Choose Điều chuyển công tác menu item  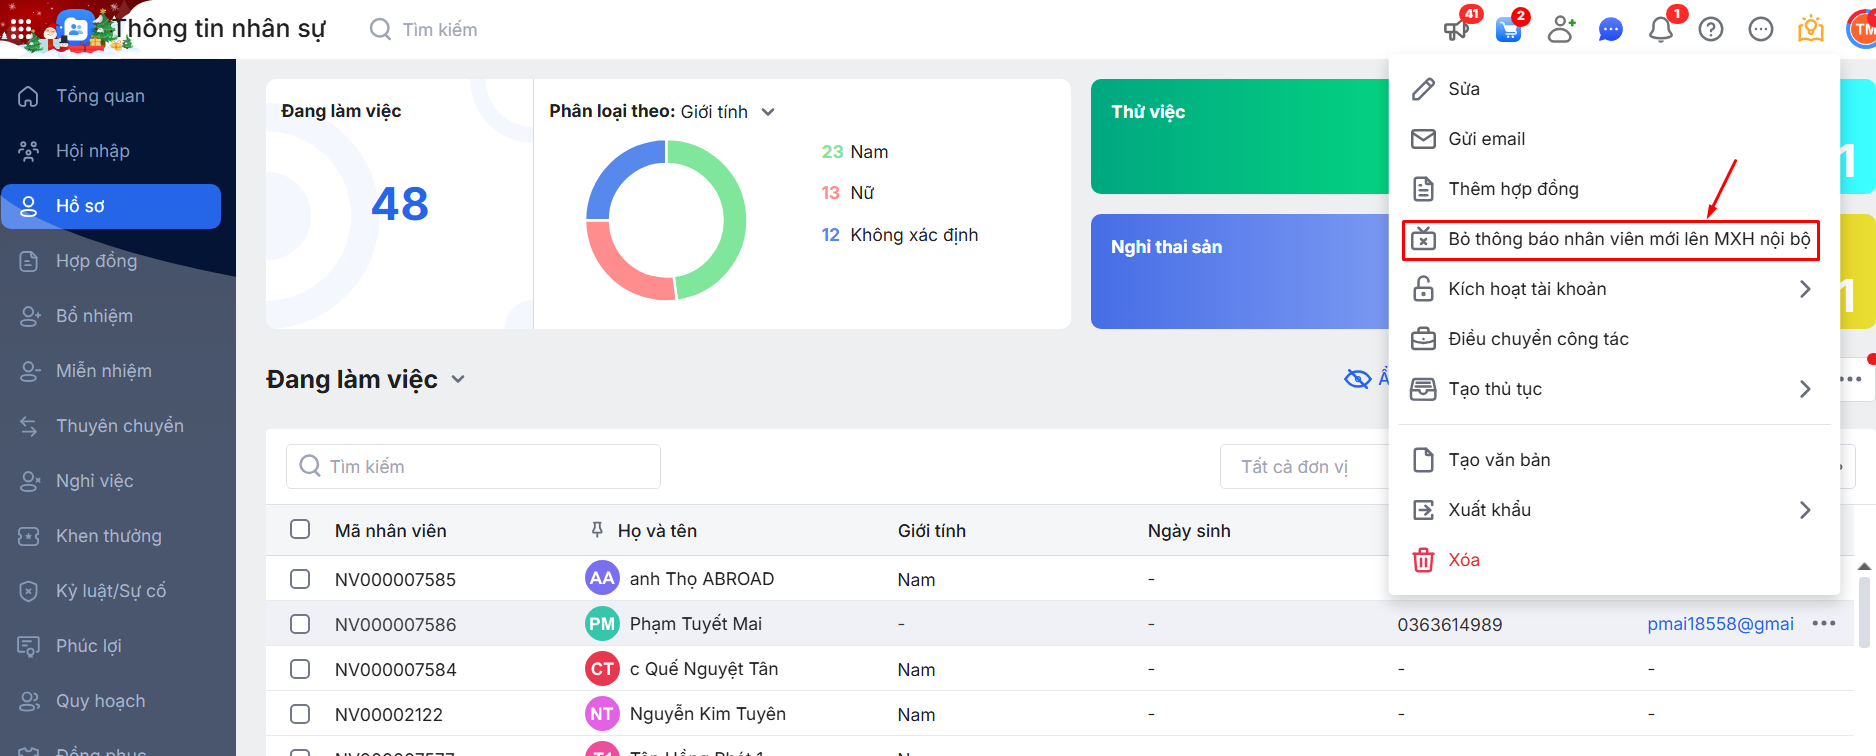coord(1538,339)
